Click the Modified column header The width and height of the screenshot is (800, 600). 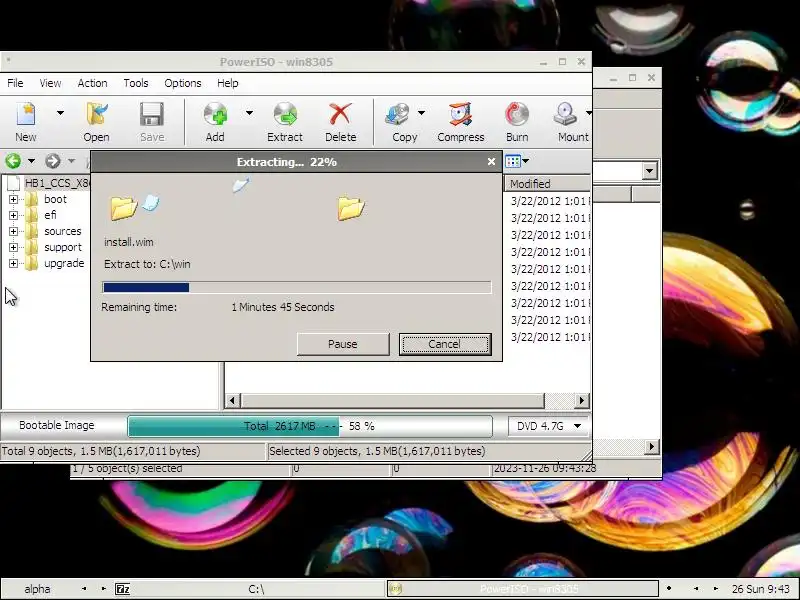pyautogui.click(x=547, y=184)
